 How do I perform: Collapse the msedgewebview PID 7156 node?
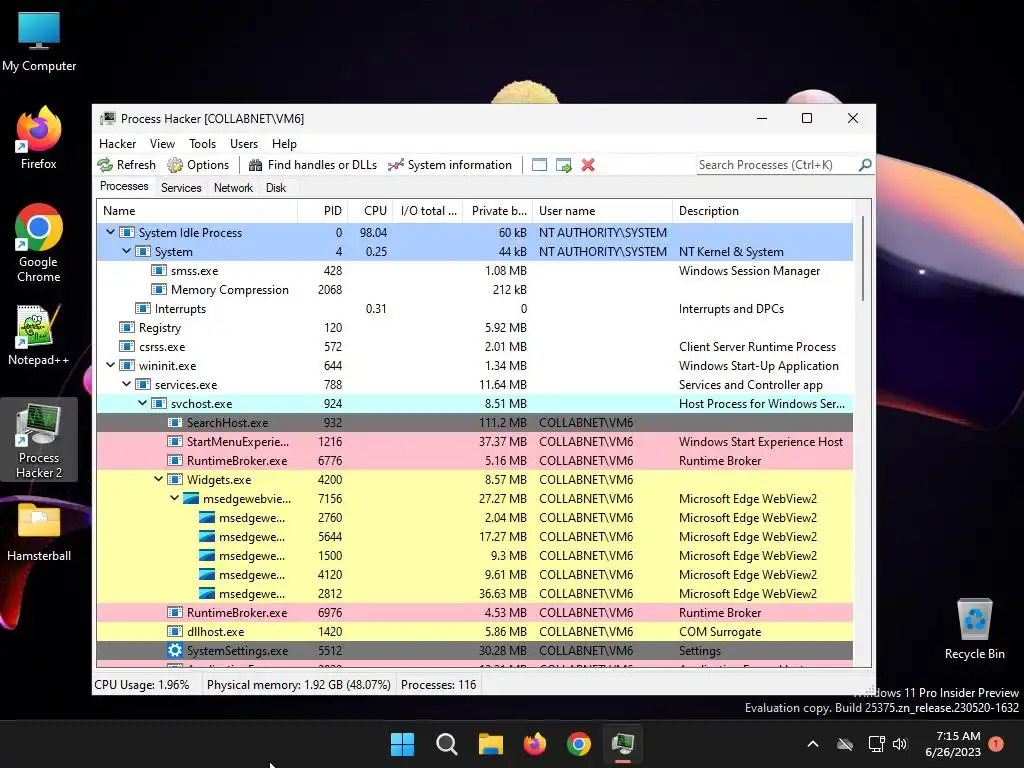tap(174, 498)
